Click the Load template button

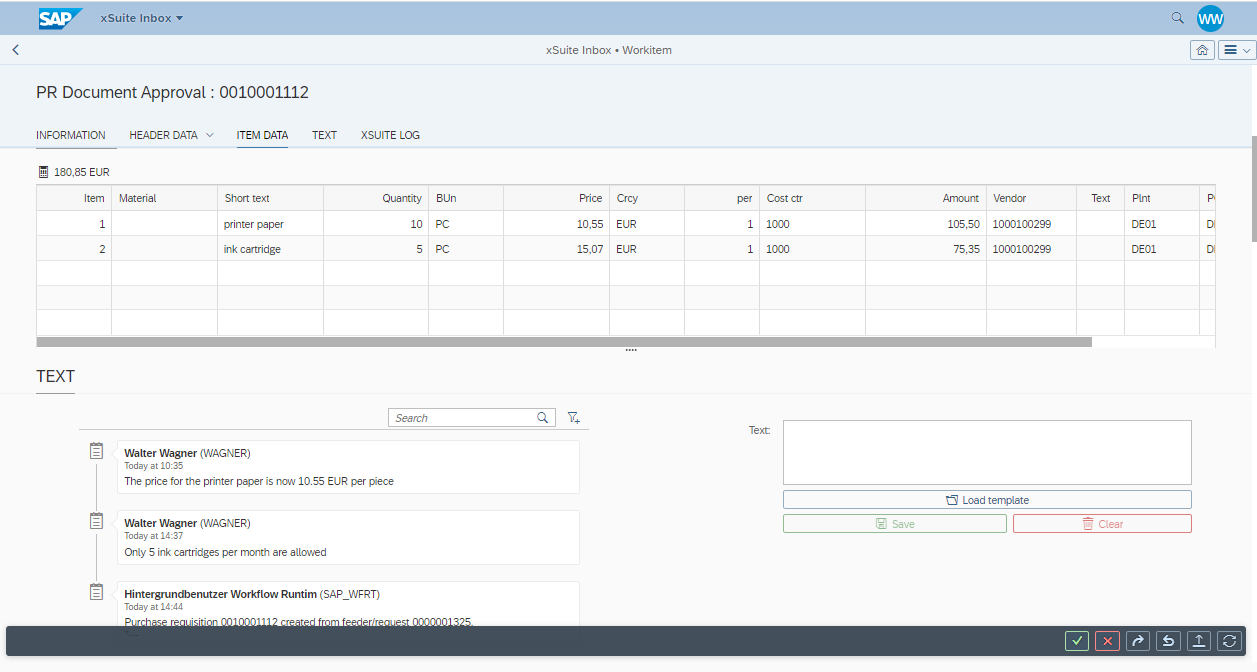coord(987,499)
